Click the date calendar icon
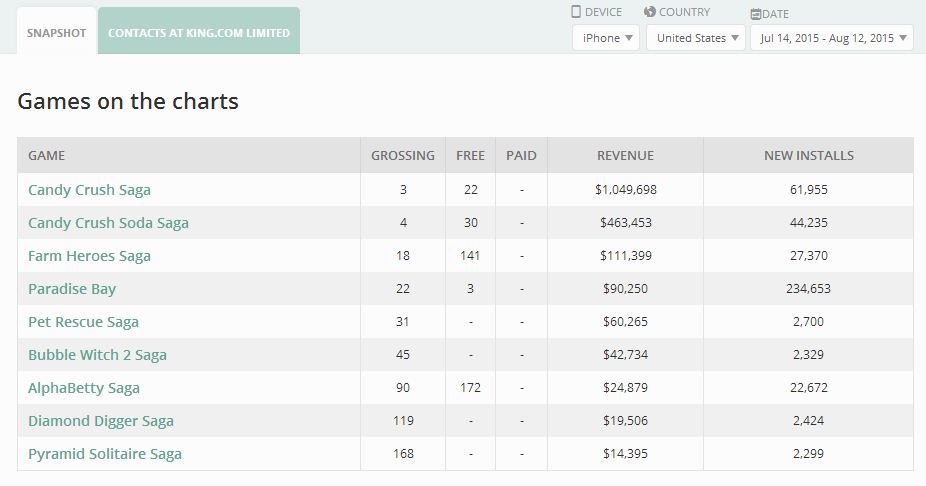Screen dimensions: 926x486 tap(755, 14)
